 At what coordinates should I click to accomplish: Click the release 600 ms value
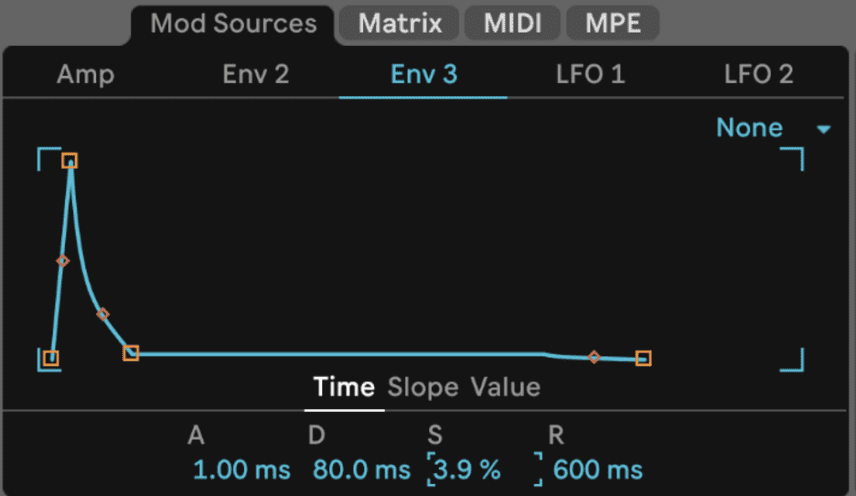598,470
